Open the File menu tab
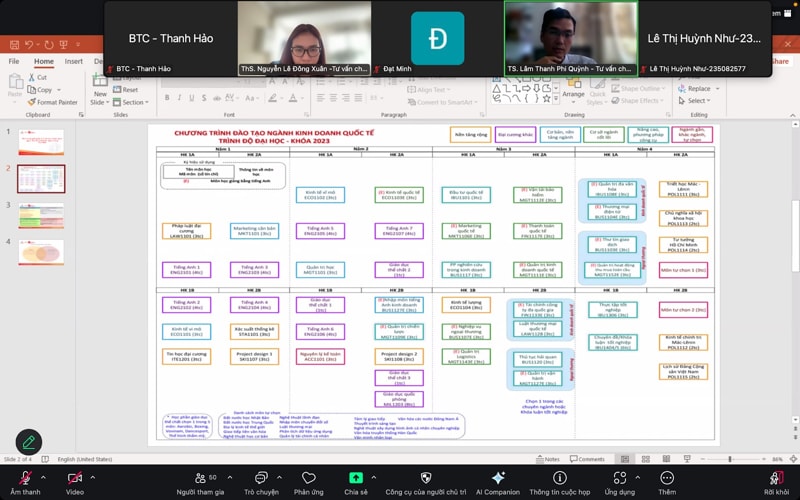 tap(14, 61)
